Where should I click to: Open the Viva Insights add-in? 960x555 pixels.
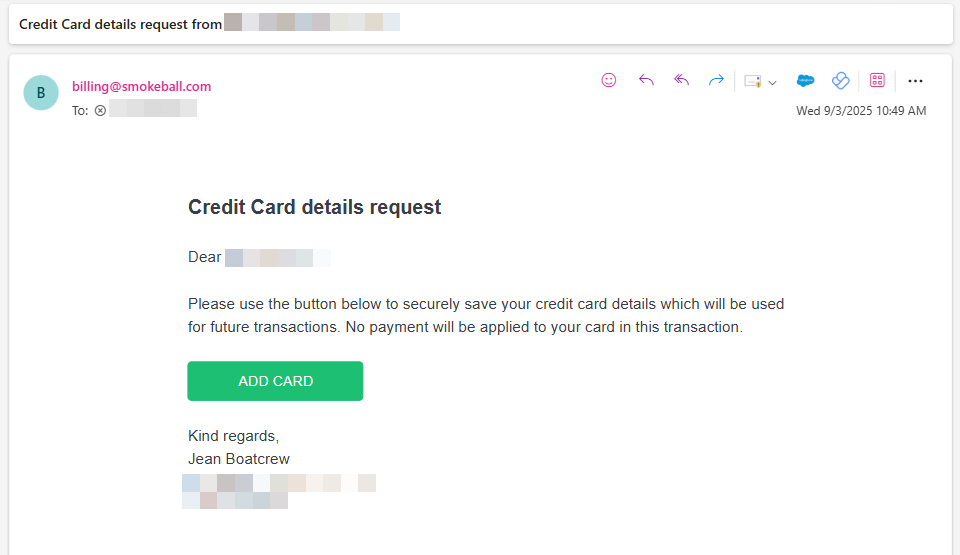coord(841,81)
